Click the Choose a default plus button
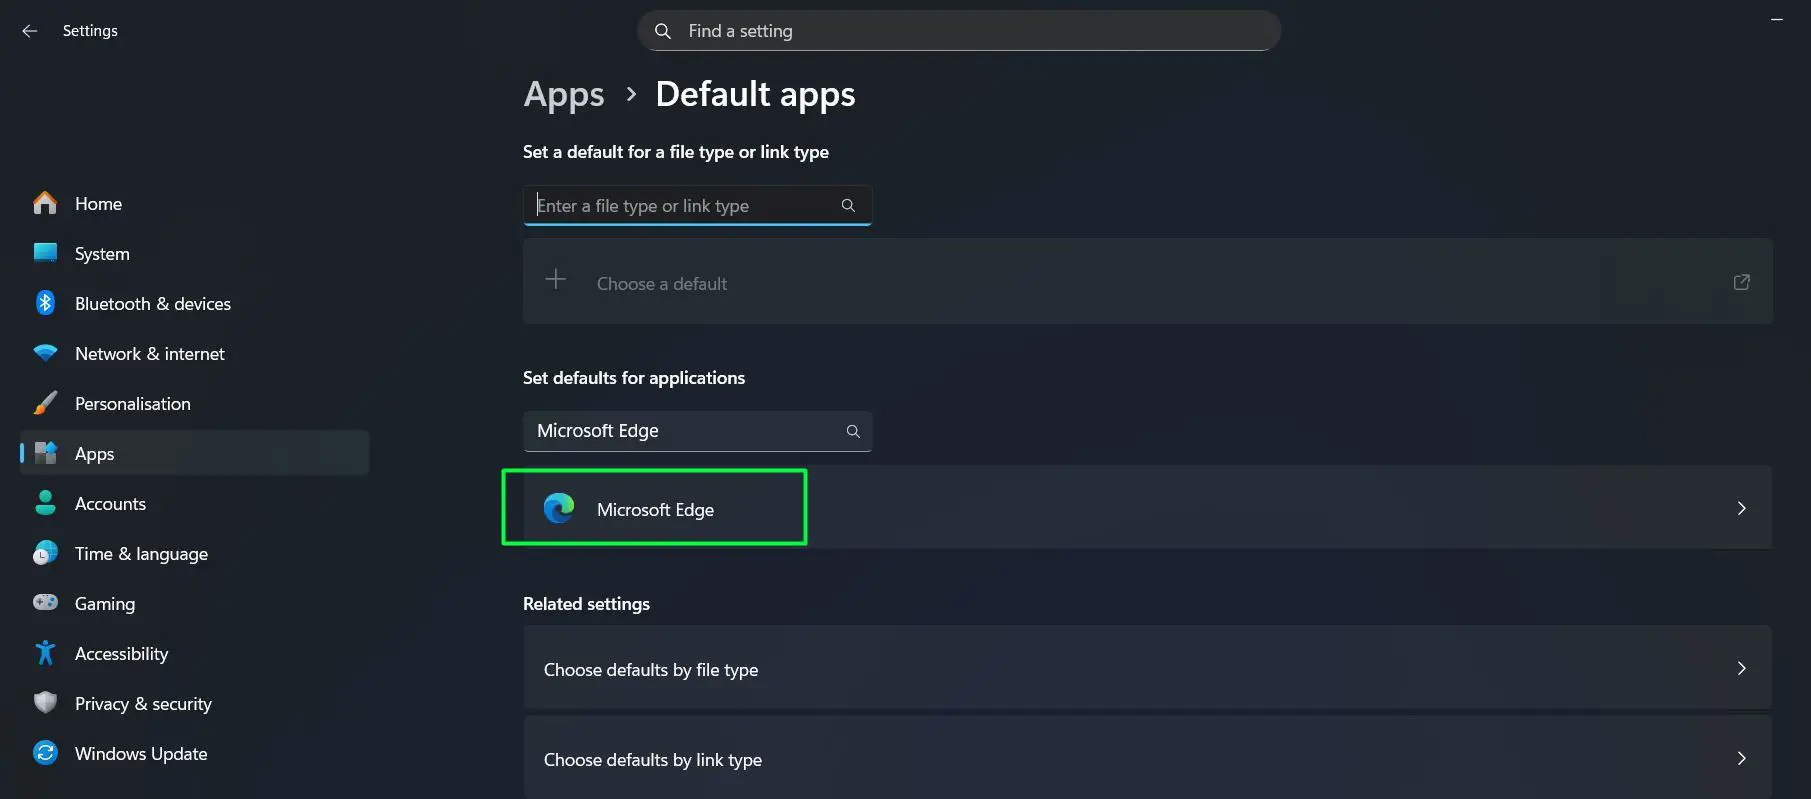Viewport: 1811px width, 799px height. pyautogui.click(x=555, y=279)
